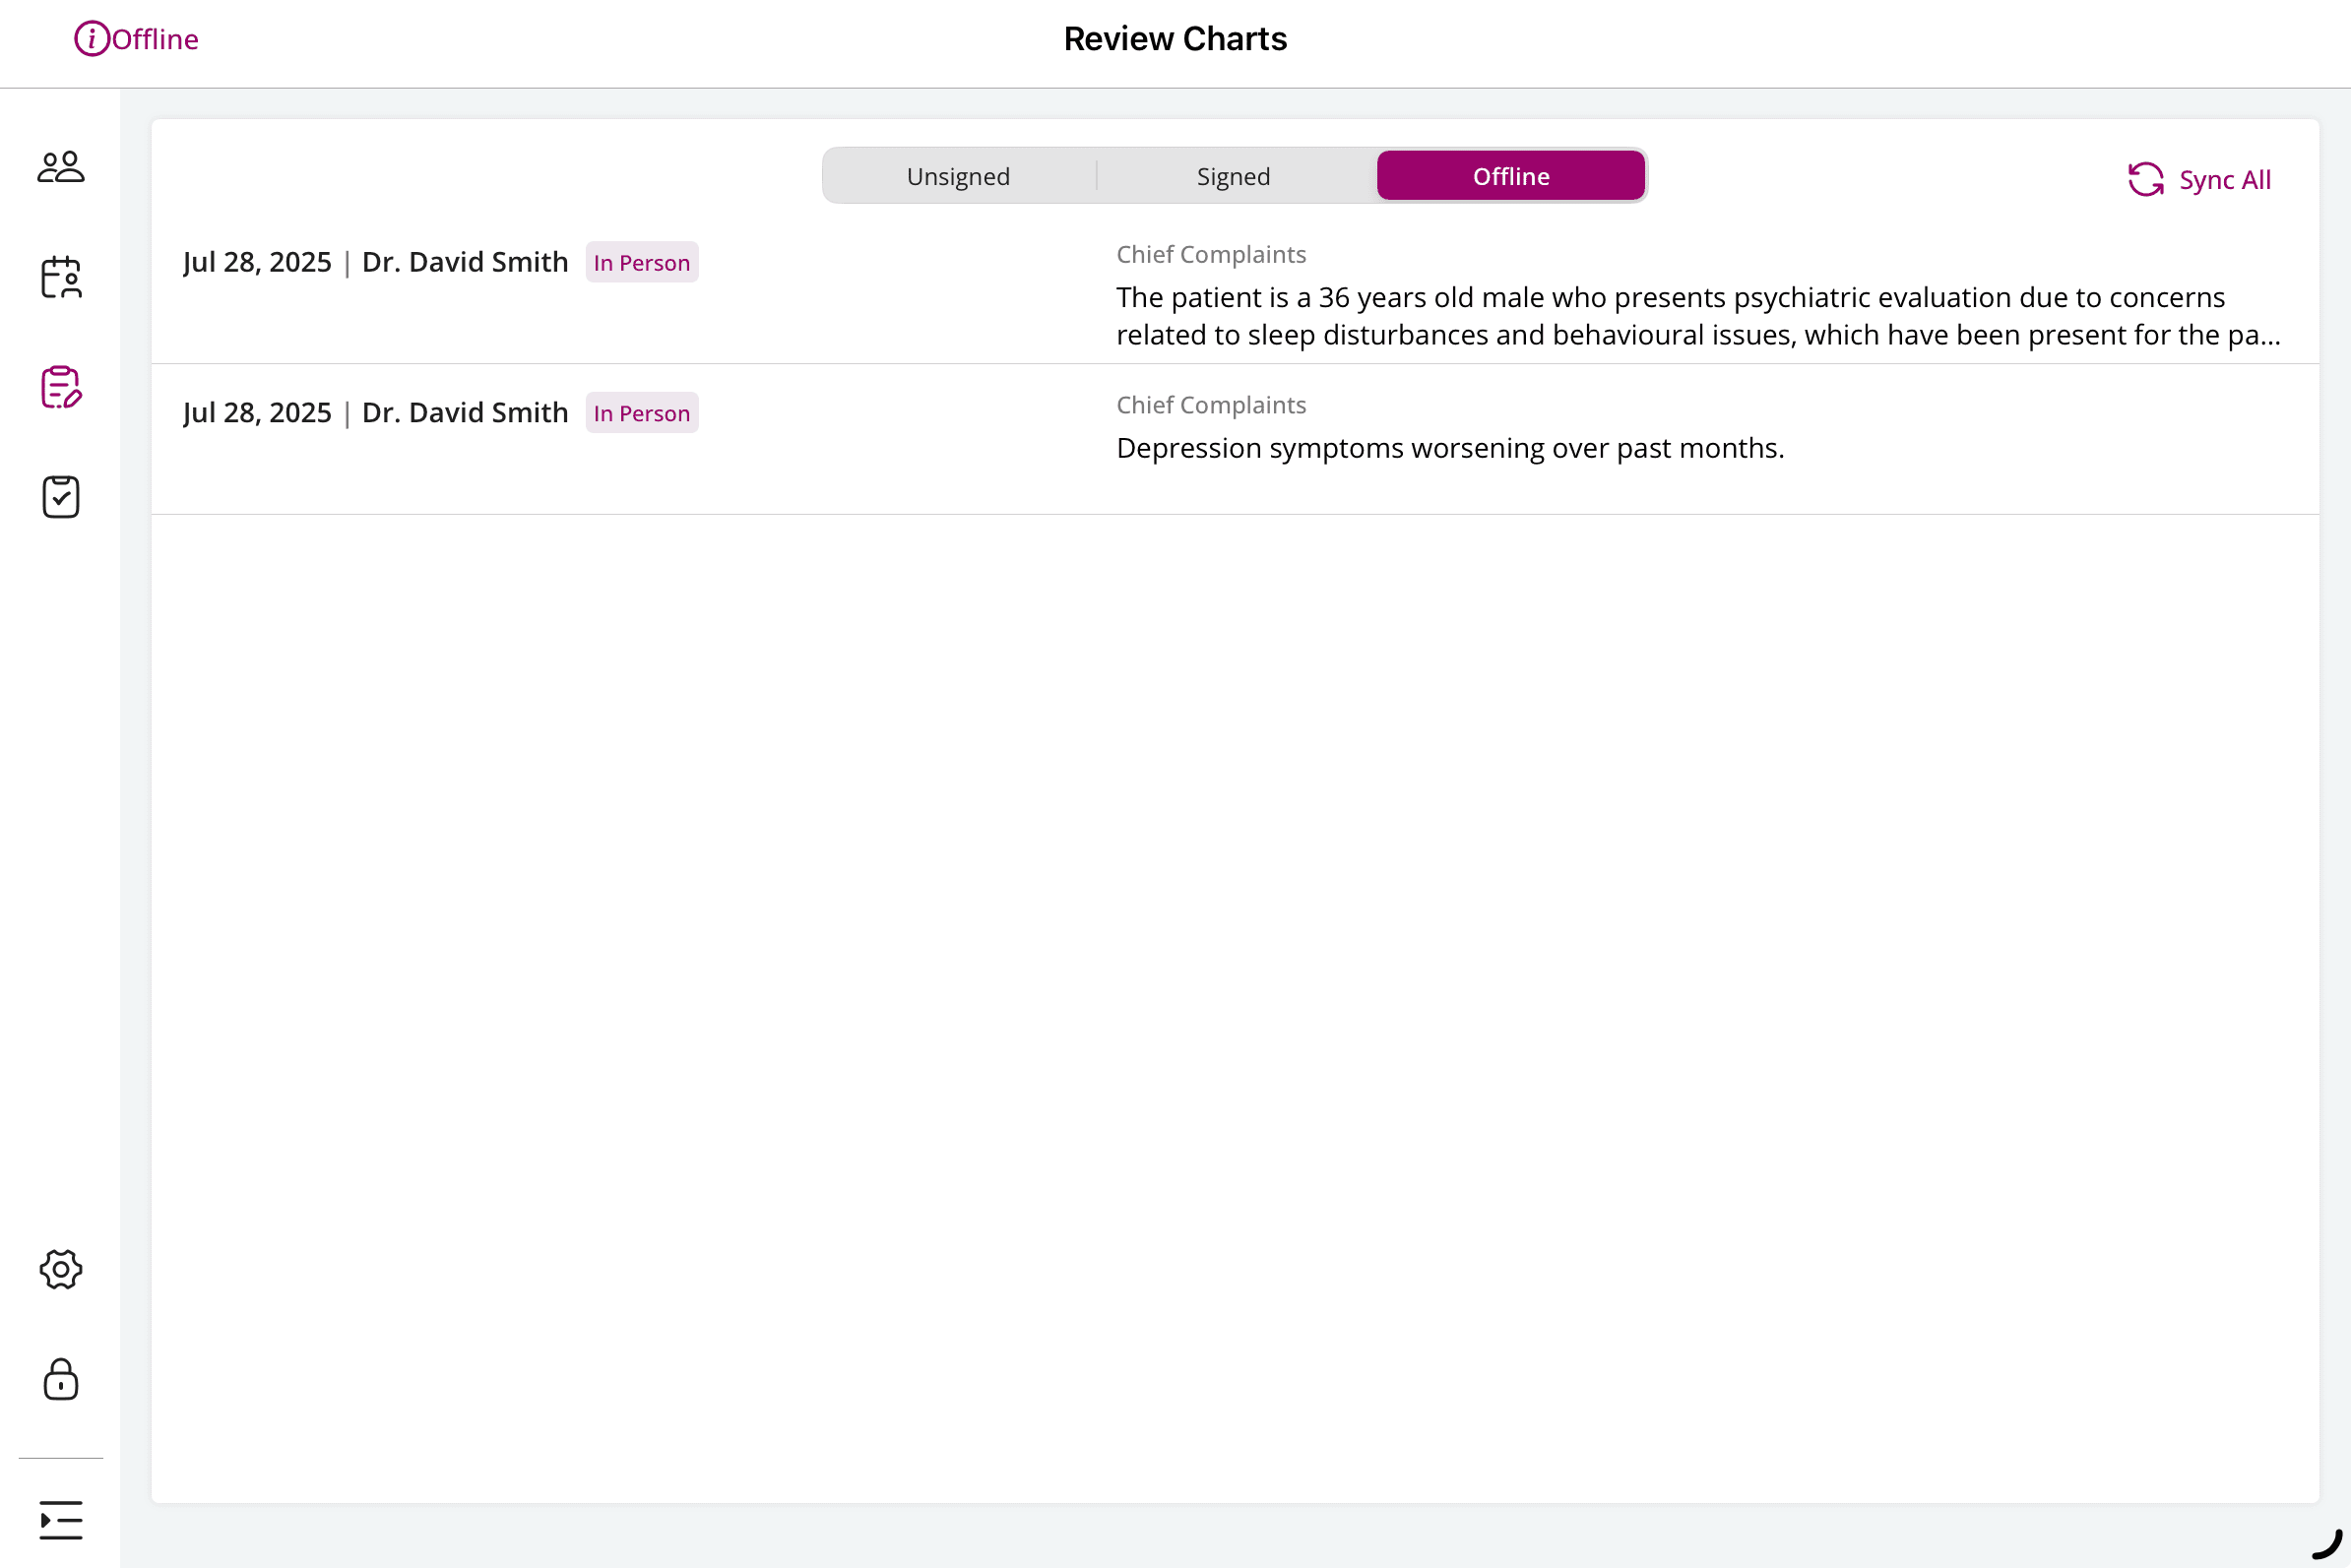
Task: Enable the Offline charts filter
Action: click(x=1510, y=175)
